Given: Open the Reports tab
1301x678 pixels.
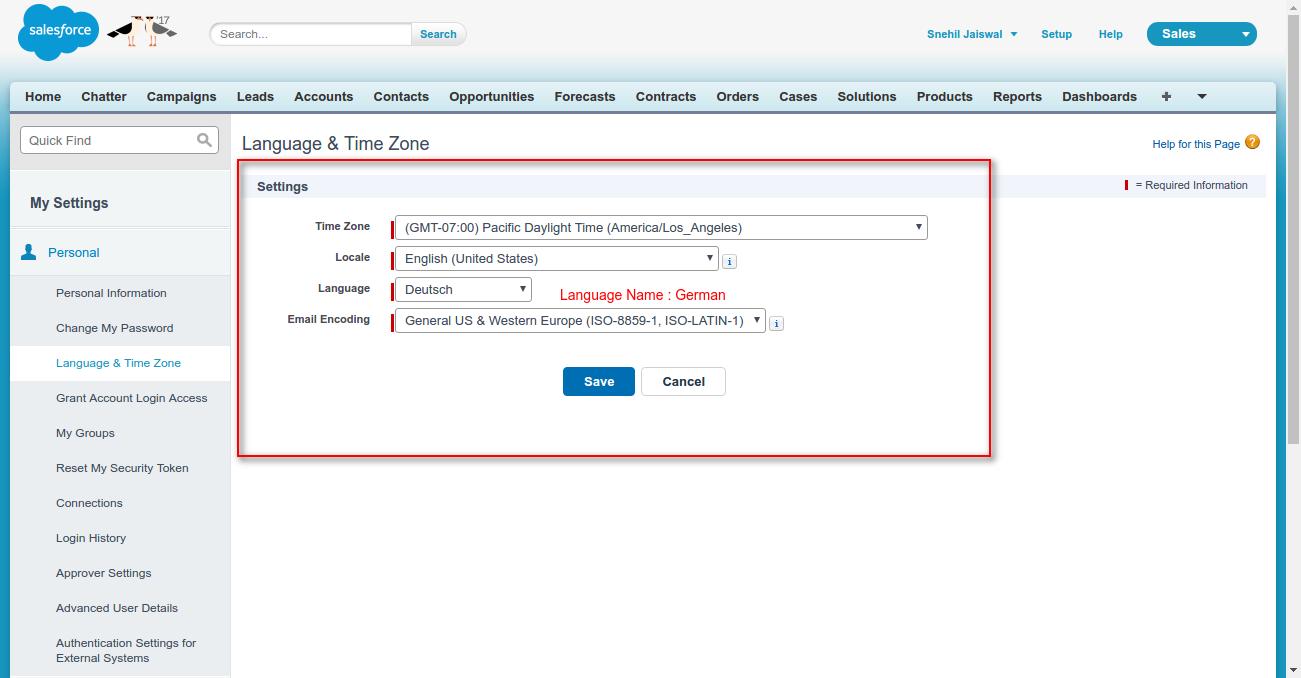Looking at the screenshot, I should (1016, 96).
